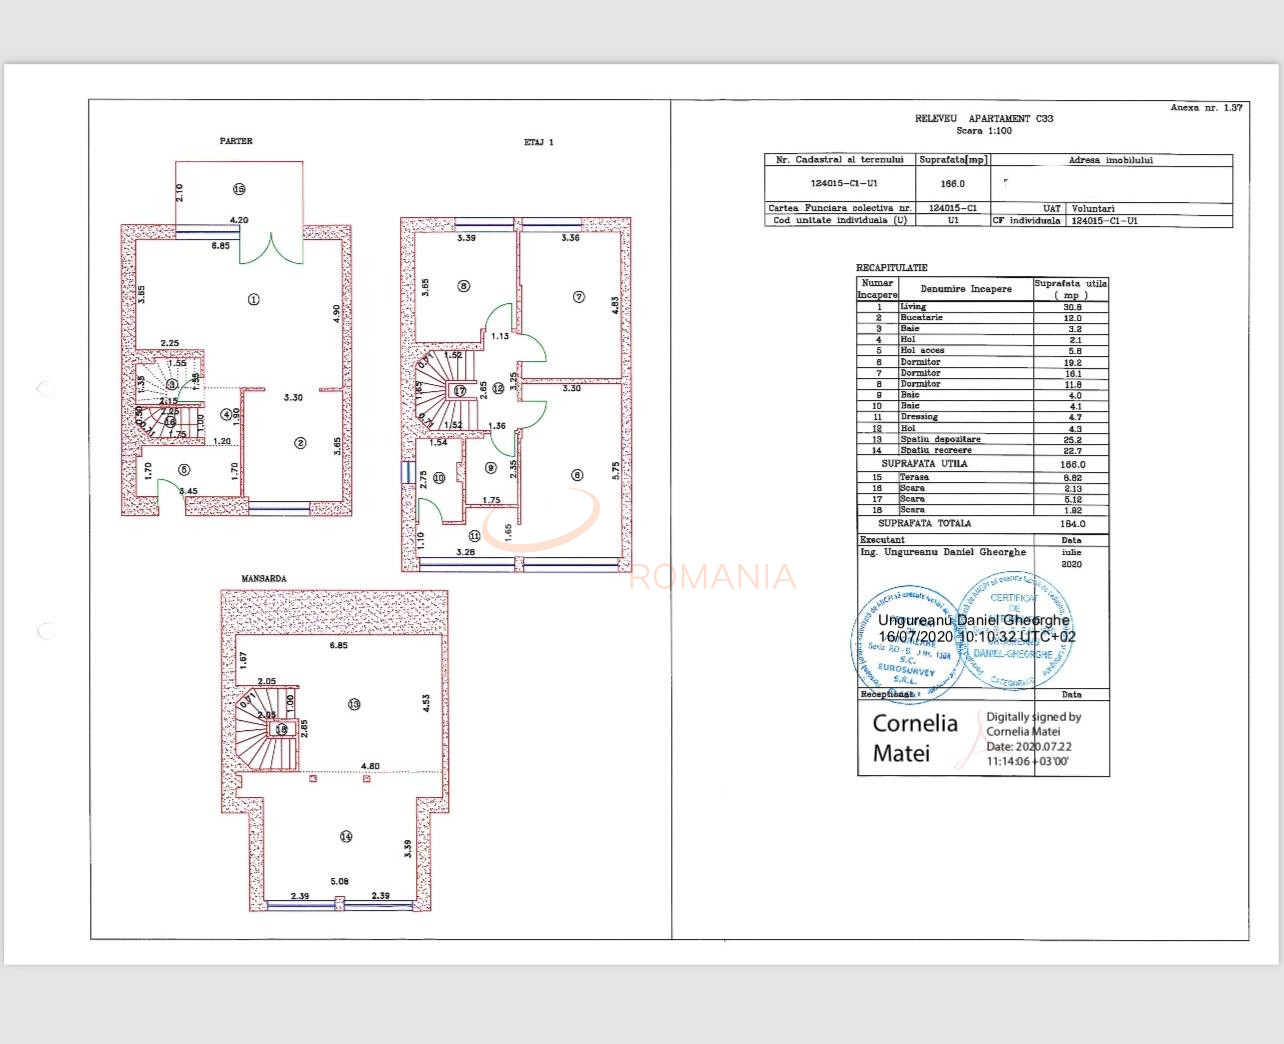Select room marker 13 in the attic plan

click(x=353, y=704)
